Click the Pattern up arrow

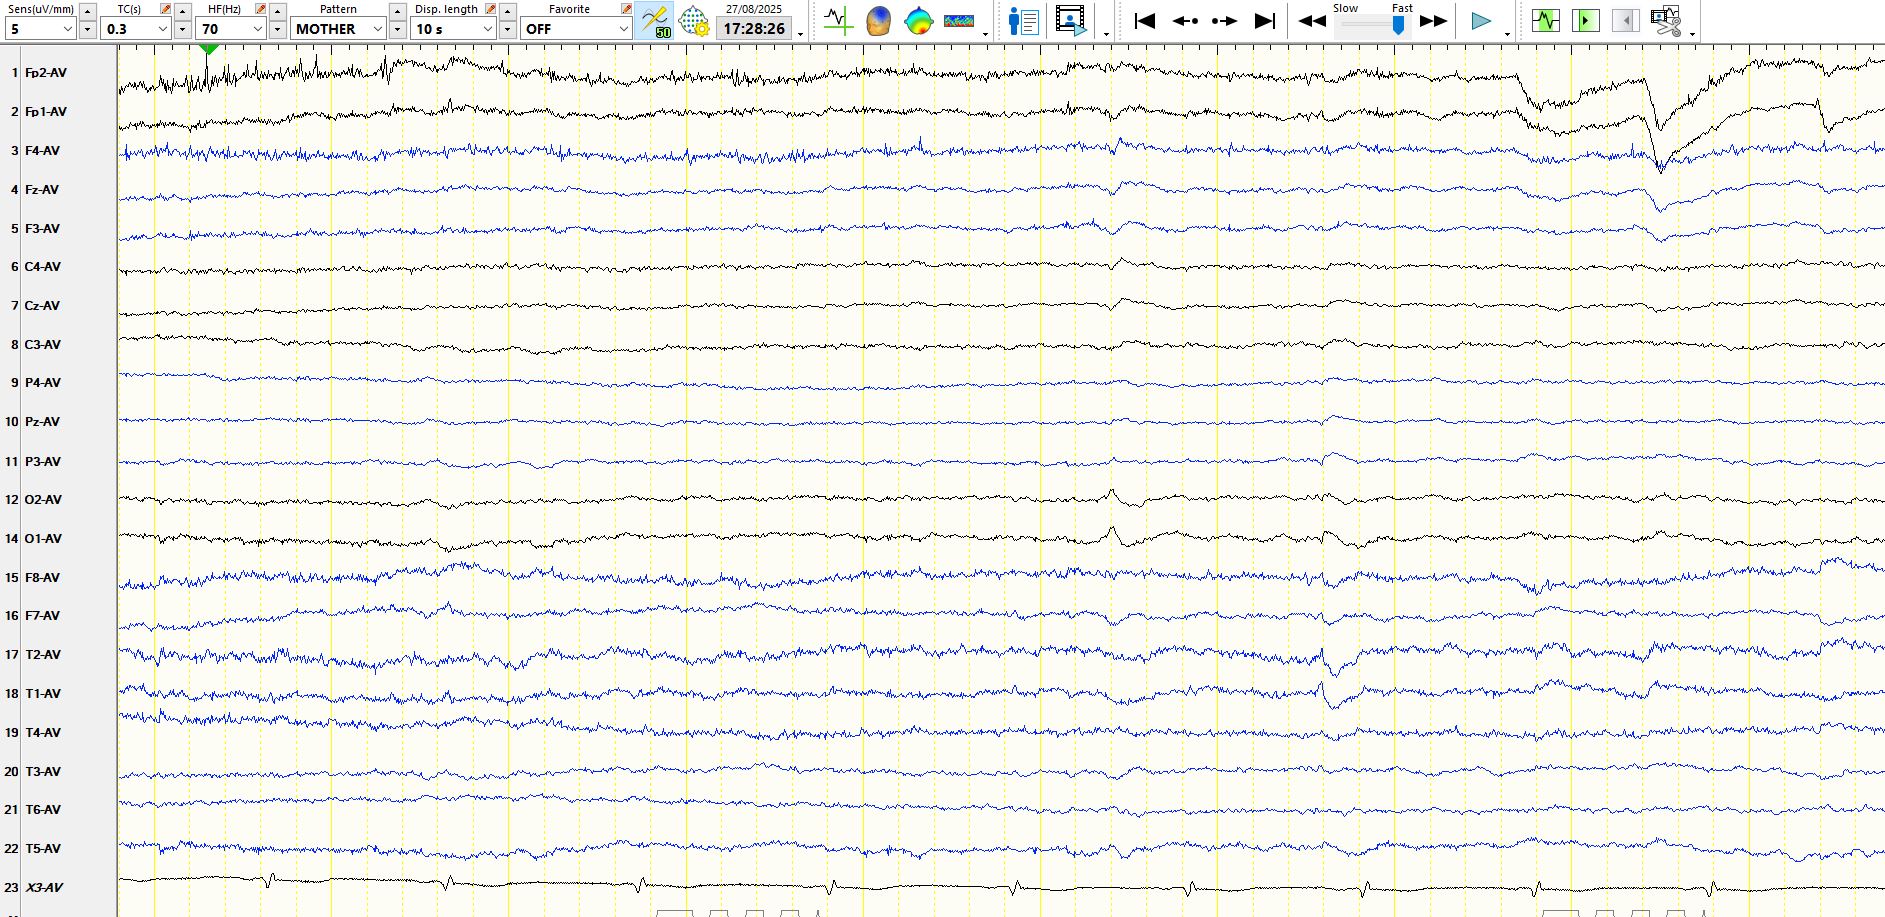(397, 11)
